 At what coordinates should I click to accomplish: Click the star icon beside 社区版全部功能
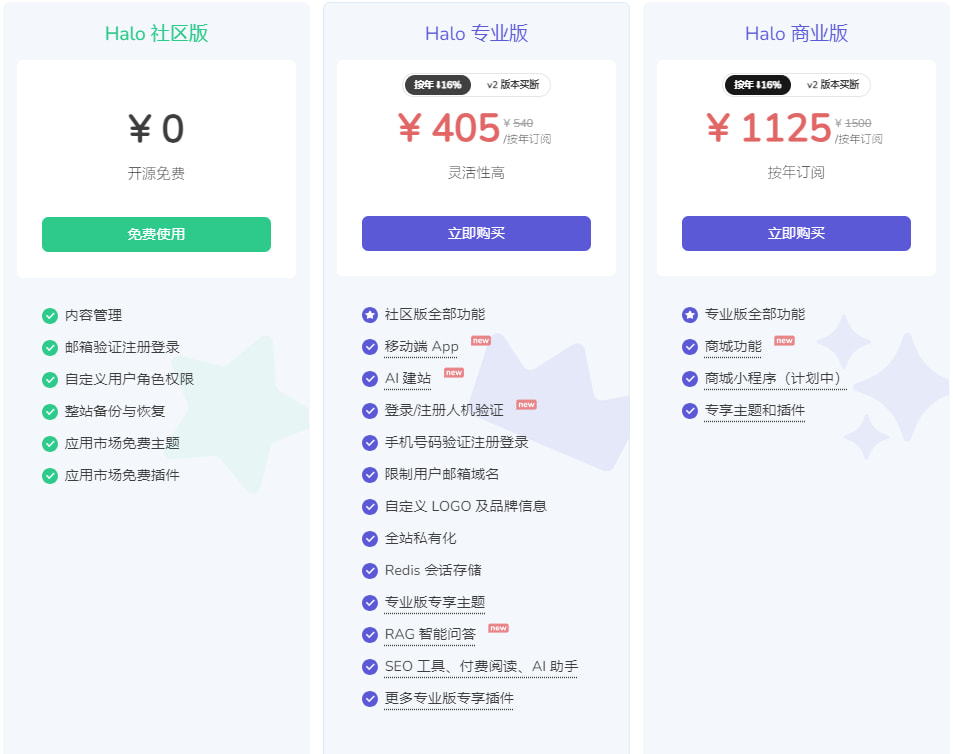(x=369, y=314)
